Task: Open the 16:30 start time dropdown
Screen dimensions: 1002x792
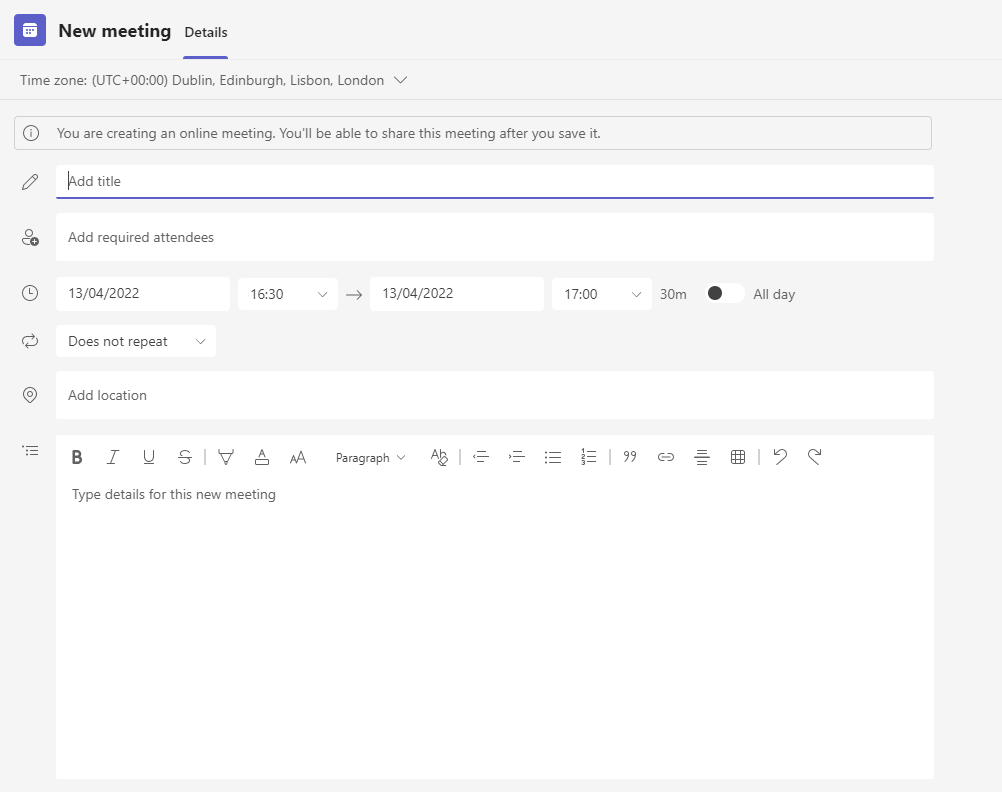Action: (288, 294)
